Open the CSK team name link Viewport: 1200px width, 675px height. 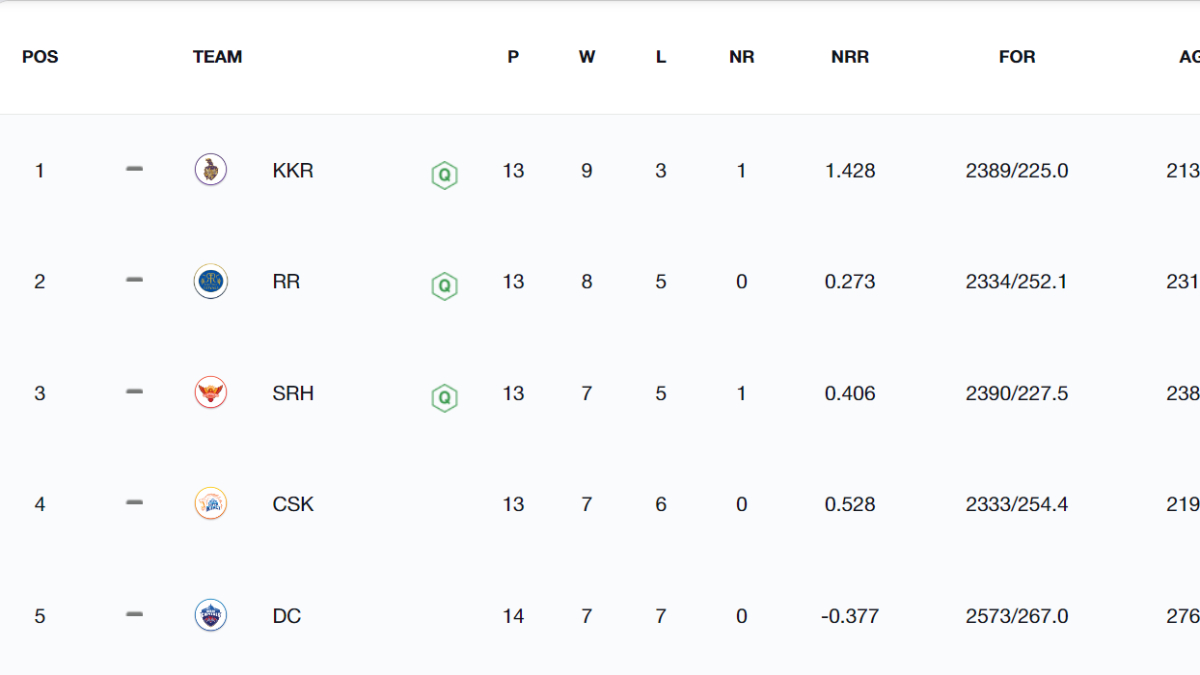292,505
